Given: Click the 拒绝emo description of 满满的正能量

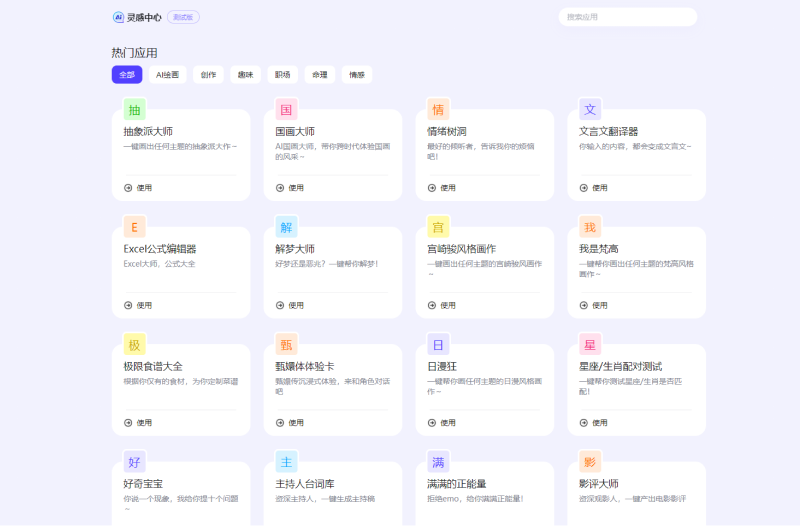Looking at the screenshot, I should pyautogui.click(x=475, y=498).
